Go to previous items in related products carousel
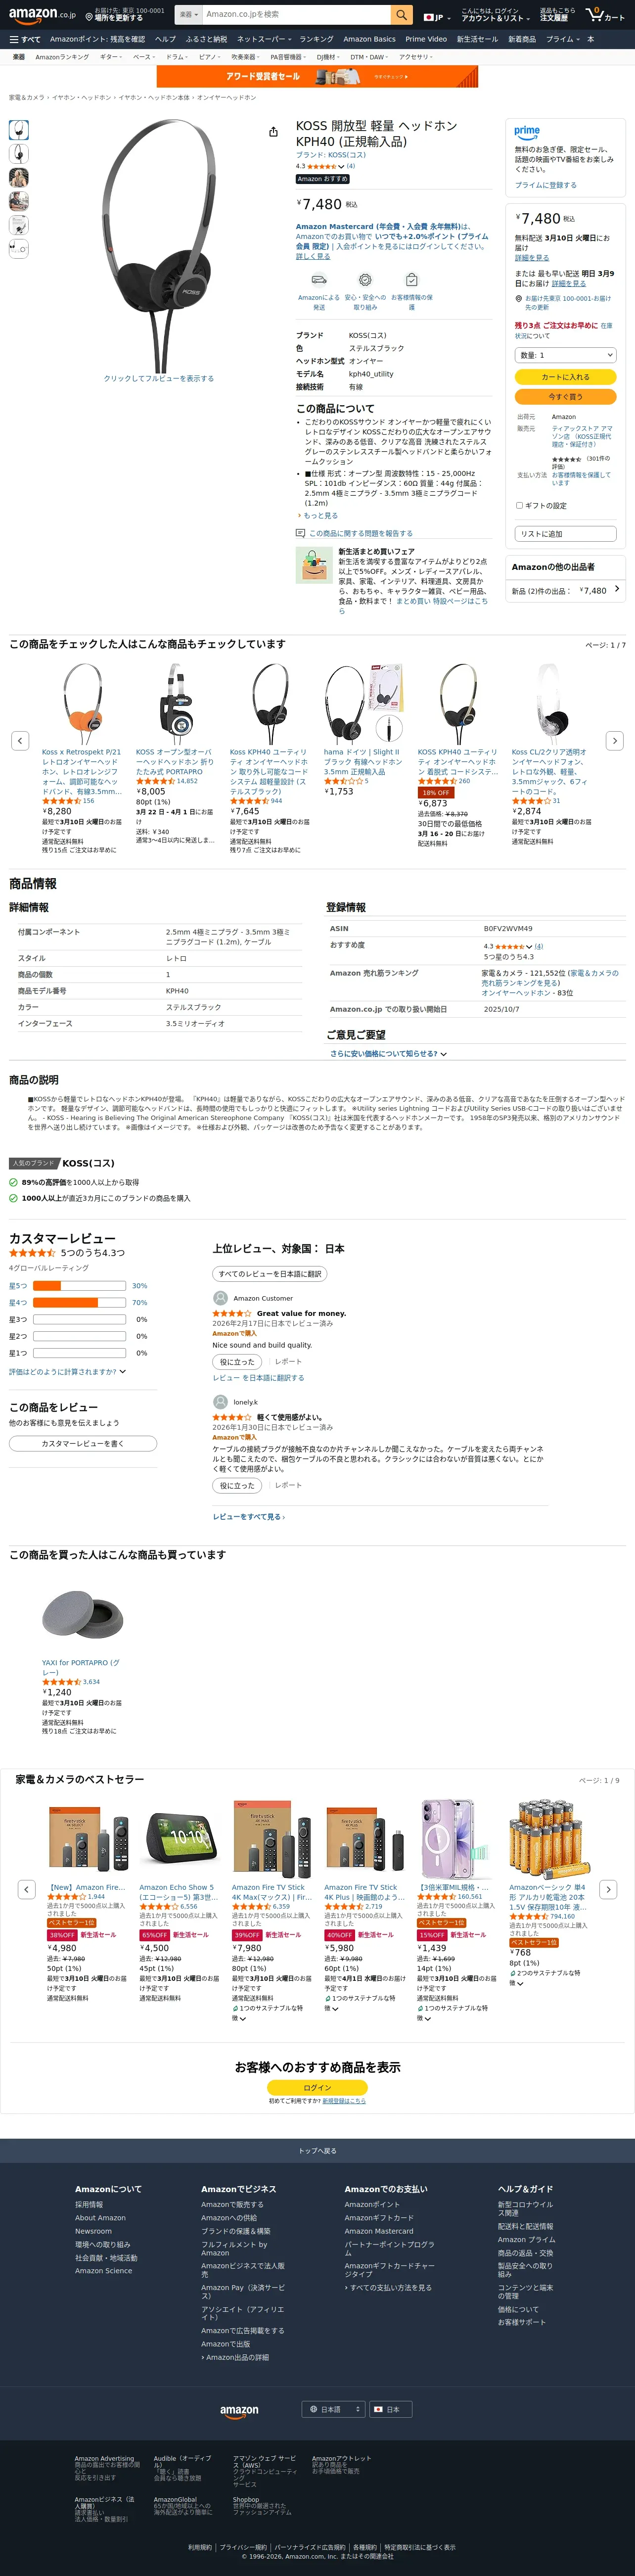Image resolution: width=635 pixels, height=2576 pixels. [20, 740]
